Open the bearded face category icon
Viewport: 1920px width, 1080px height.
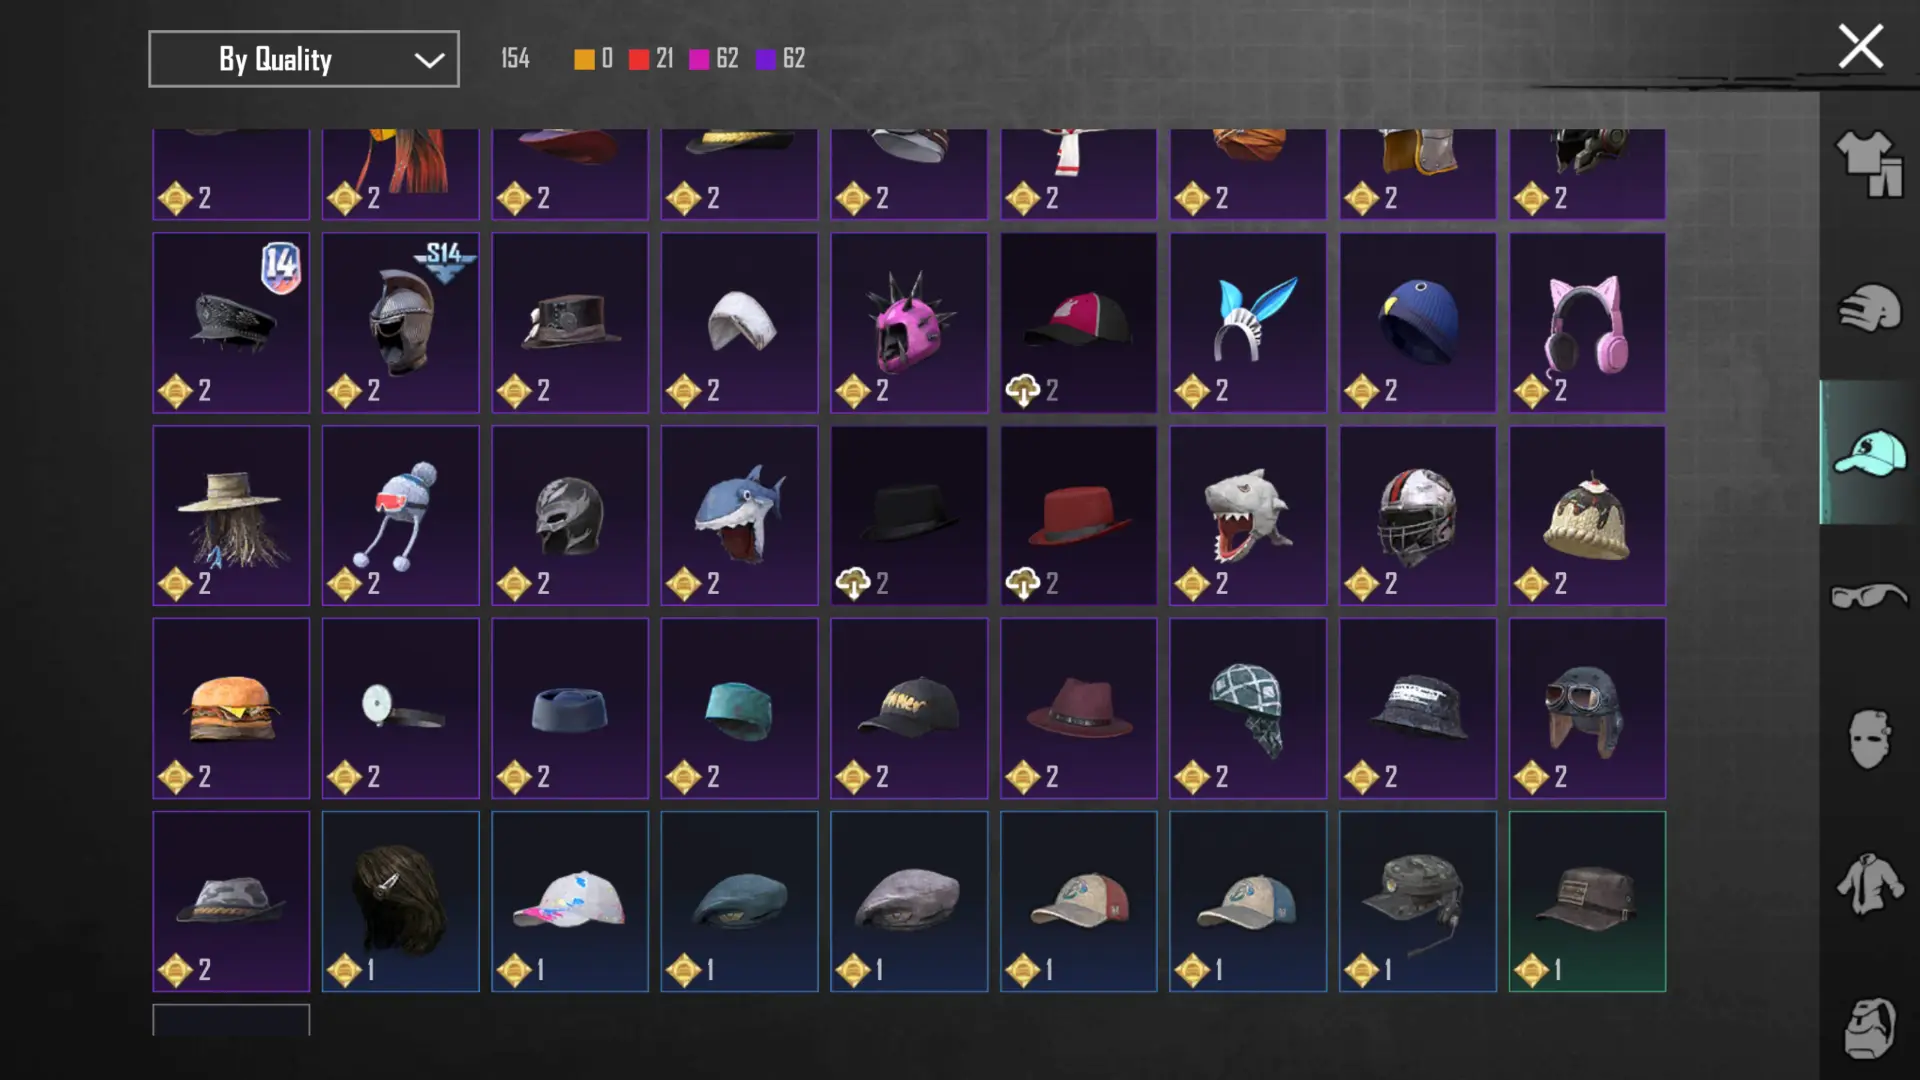[1868, 1027]
